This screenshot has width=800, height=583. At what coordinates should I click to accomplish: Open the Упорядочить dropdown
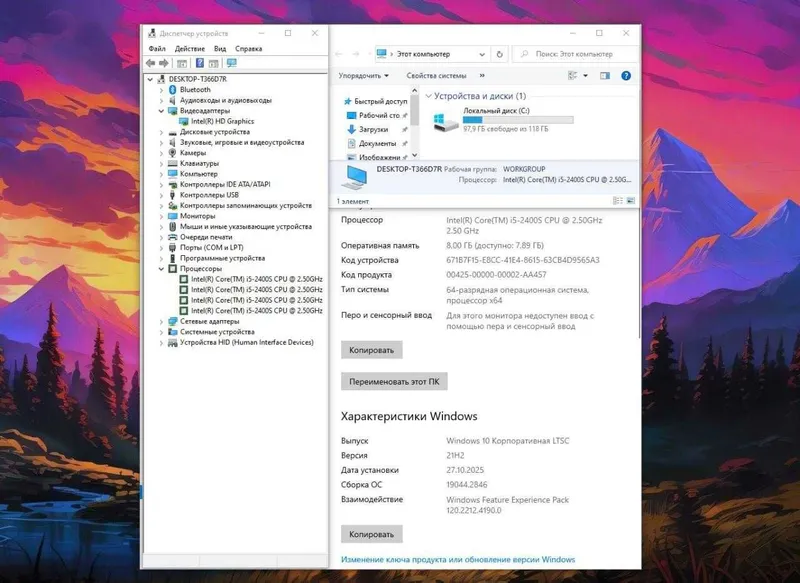tap(364, 76)
